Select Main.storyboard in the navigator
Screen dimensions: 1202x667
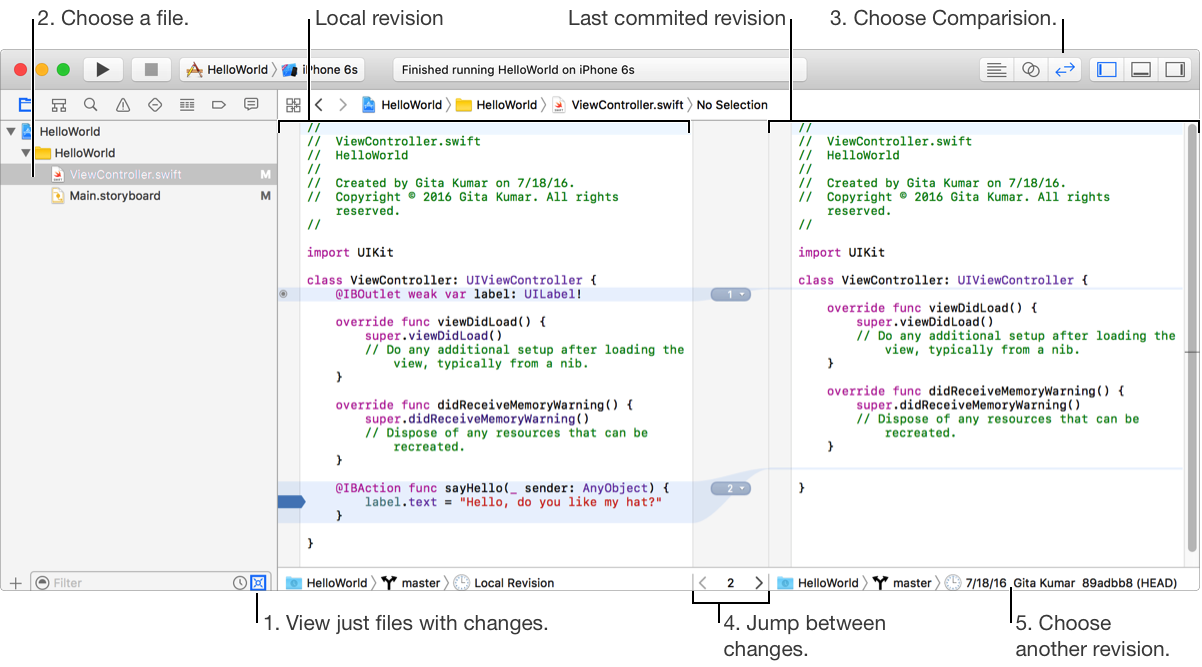click(114, 196)
